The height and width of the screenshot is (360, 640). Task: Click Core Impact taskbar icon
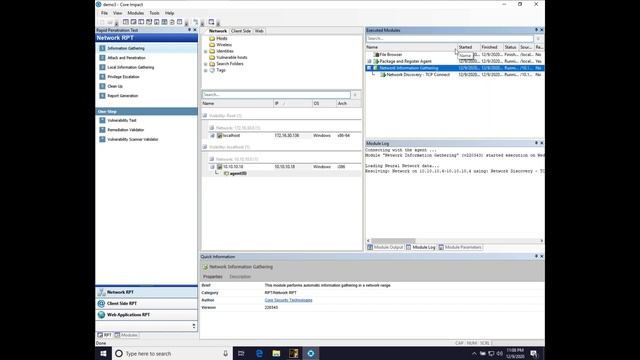coord(311,353)
